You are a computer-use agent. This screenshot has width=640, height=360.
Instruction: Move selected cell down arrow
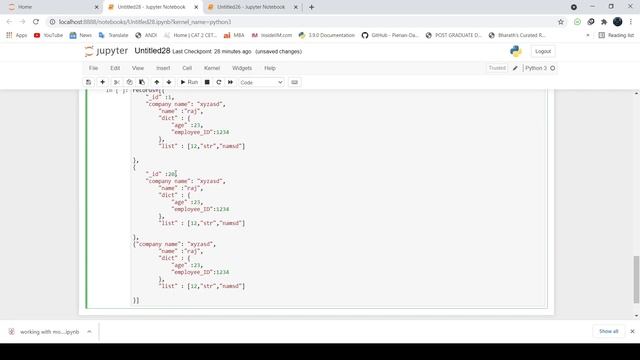coord(169,82)
